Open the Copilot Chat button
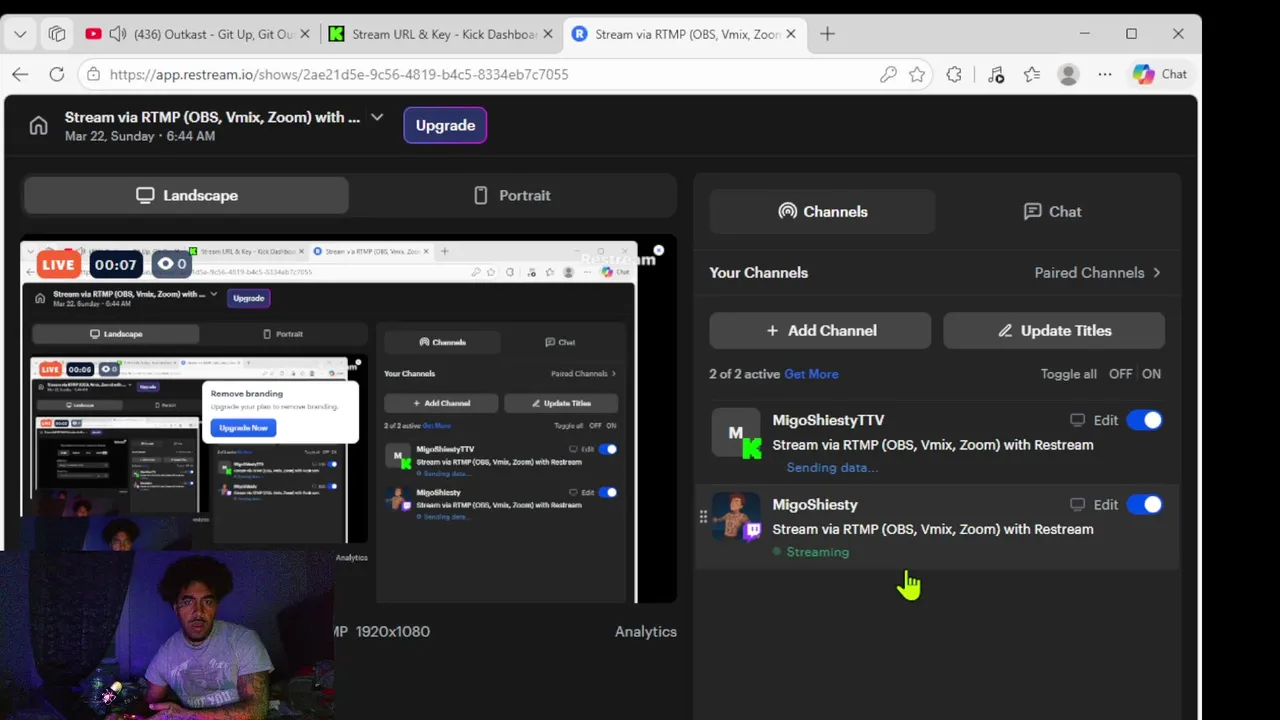Viewport: 1280px width, 720px height. pos(1160,74)
